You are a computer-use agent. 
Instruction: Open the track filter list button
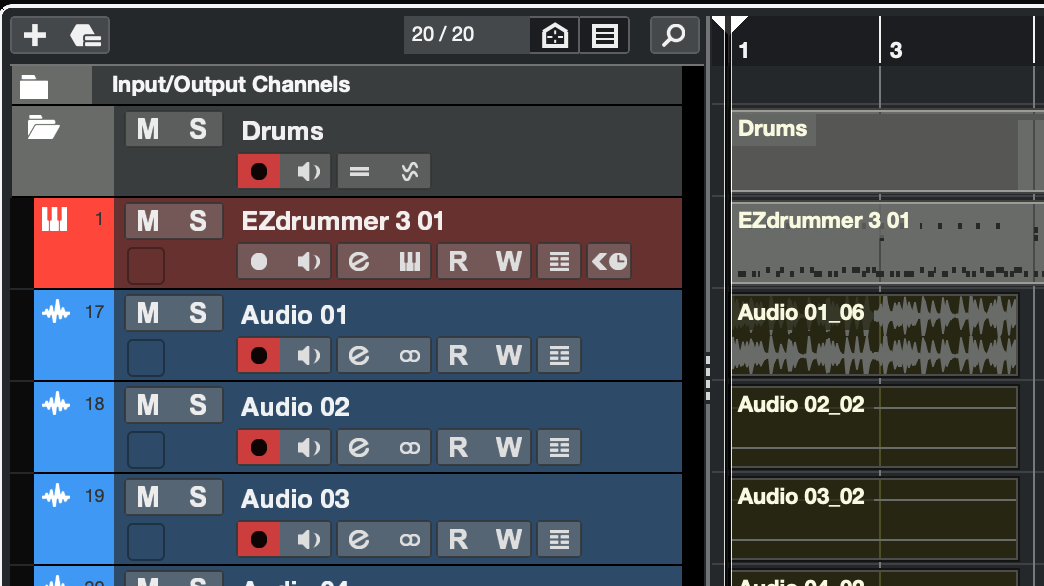click(x=604, y=36)
